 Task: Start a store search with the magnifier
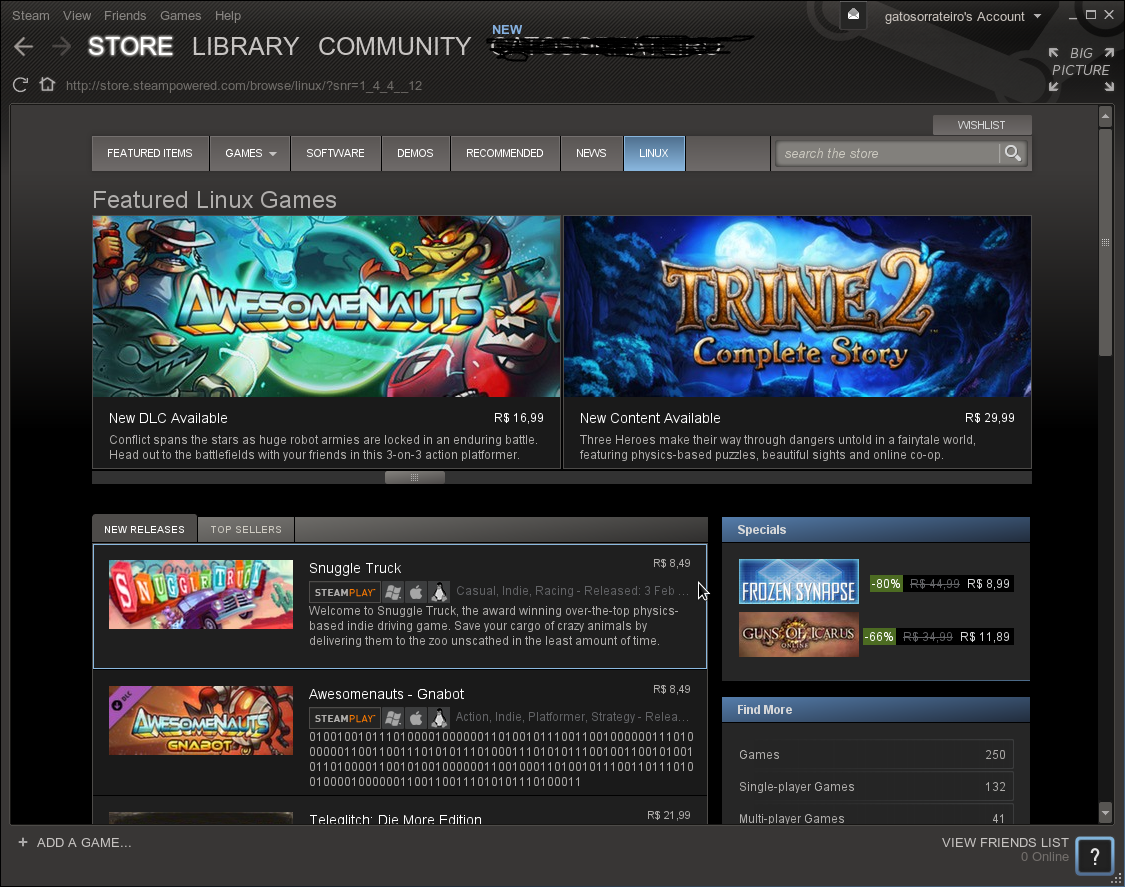1012,153
